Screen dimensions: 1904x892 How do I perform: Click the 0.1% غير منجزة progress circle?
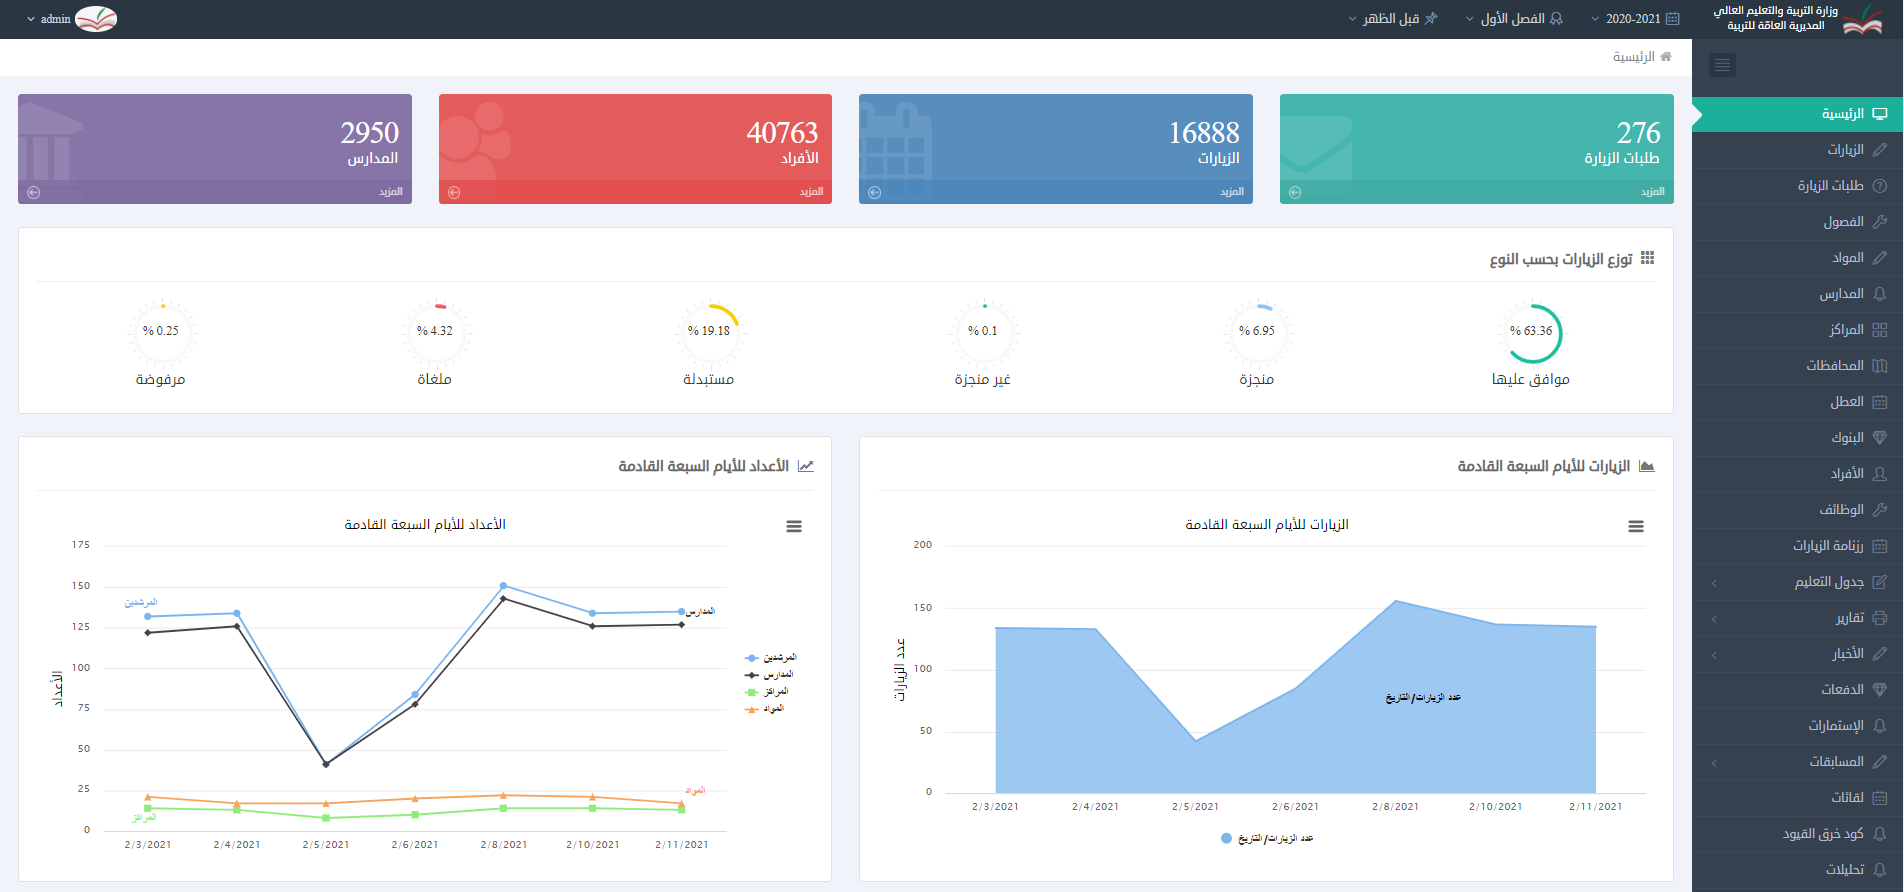click(983, 333)
